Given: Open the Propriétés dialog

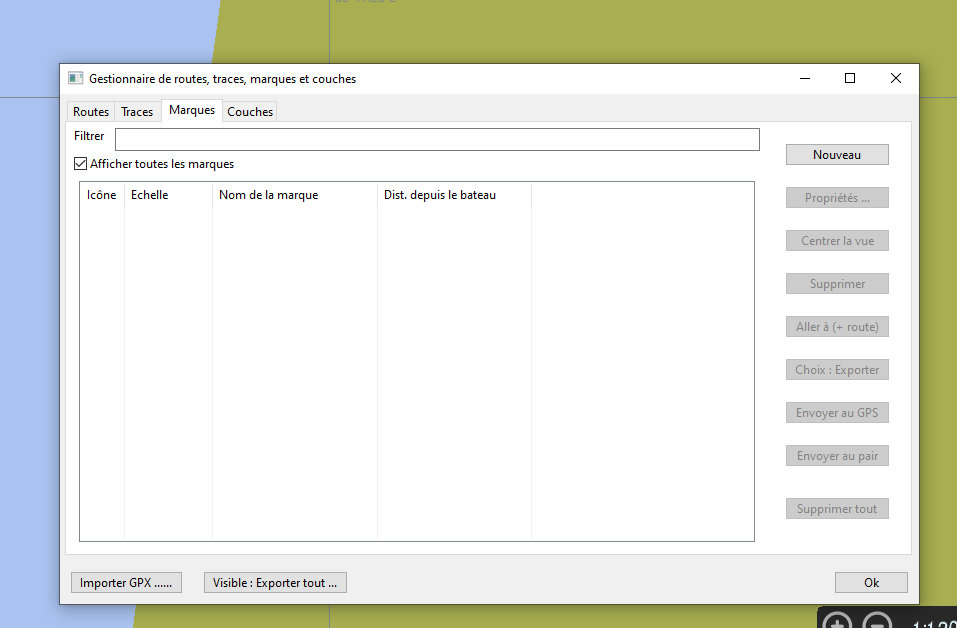Looking at the screenshot, I should tap(836, 197).
